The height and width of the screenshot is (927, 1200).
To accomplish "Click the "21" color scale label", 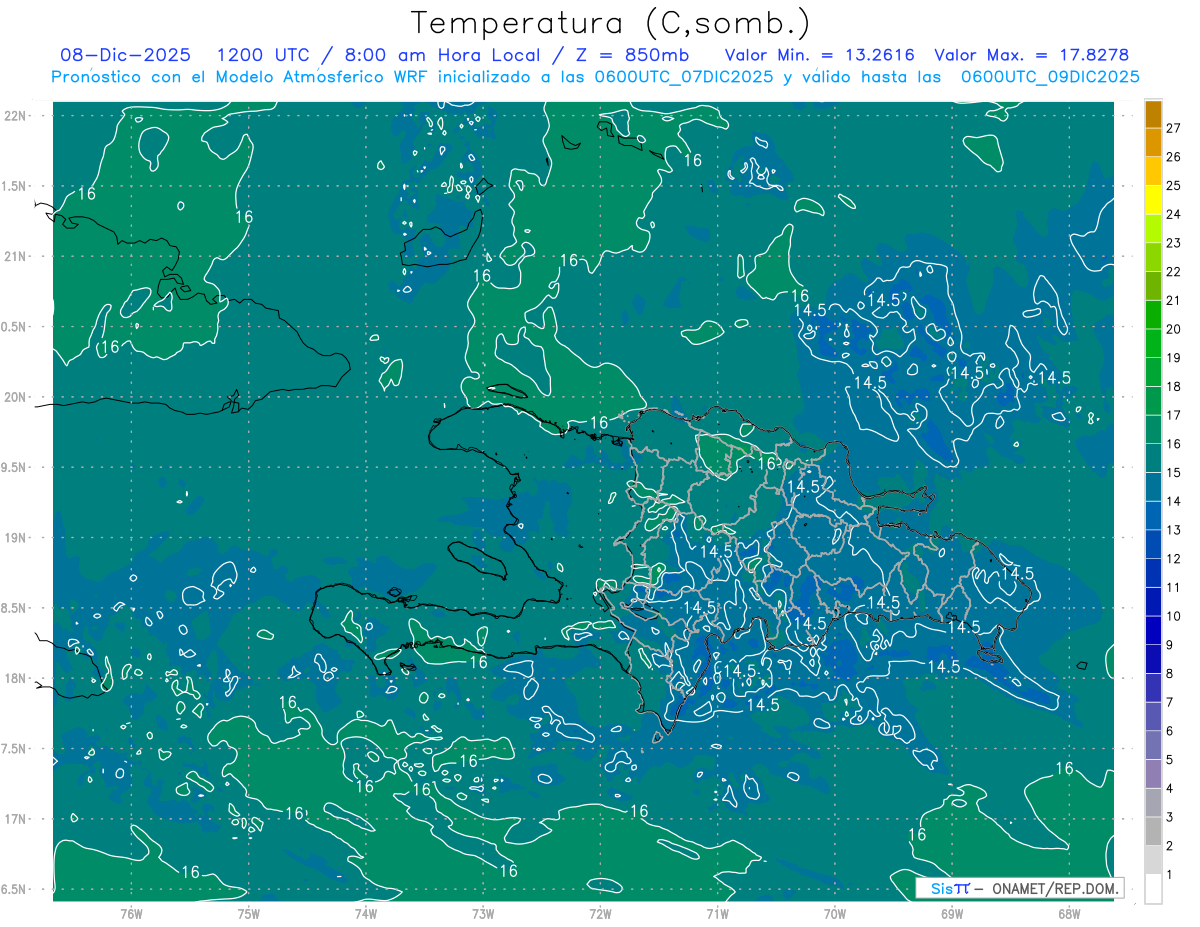I will point(1173,300).
